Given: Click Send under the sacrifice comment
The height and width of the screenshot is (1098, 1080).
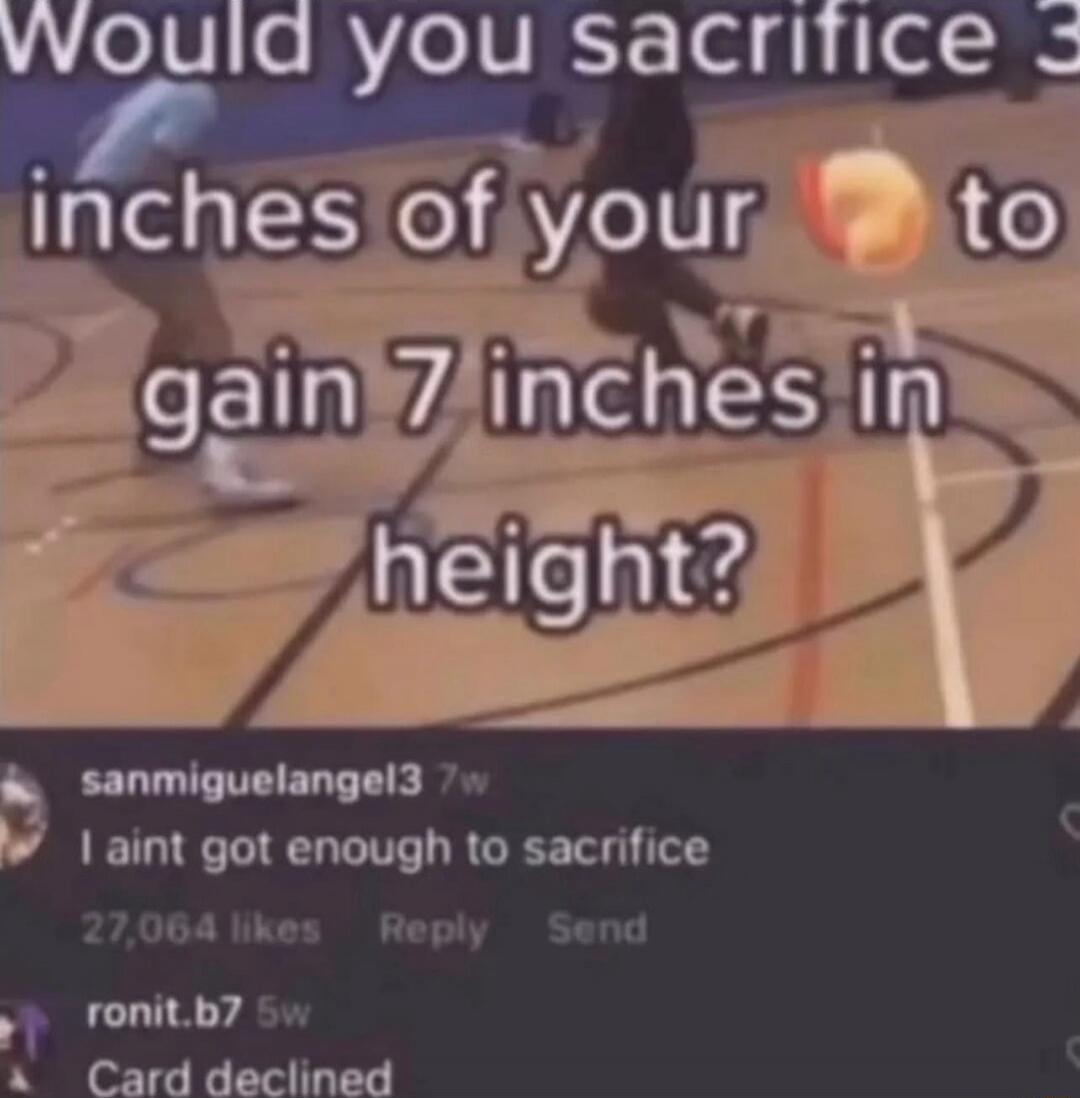Looking at the screenshot, I should click(x=597, y=929).
